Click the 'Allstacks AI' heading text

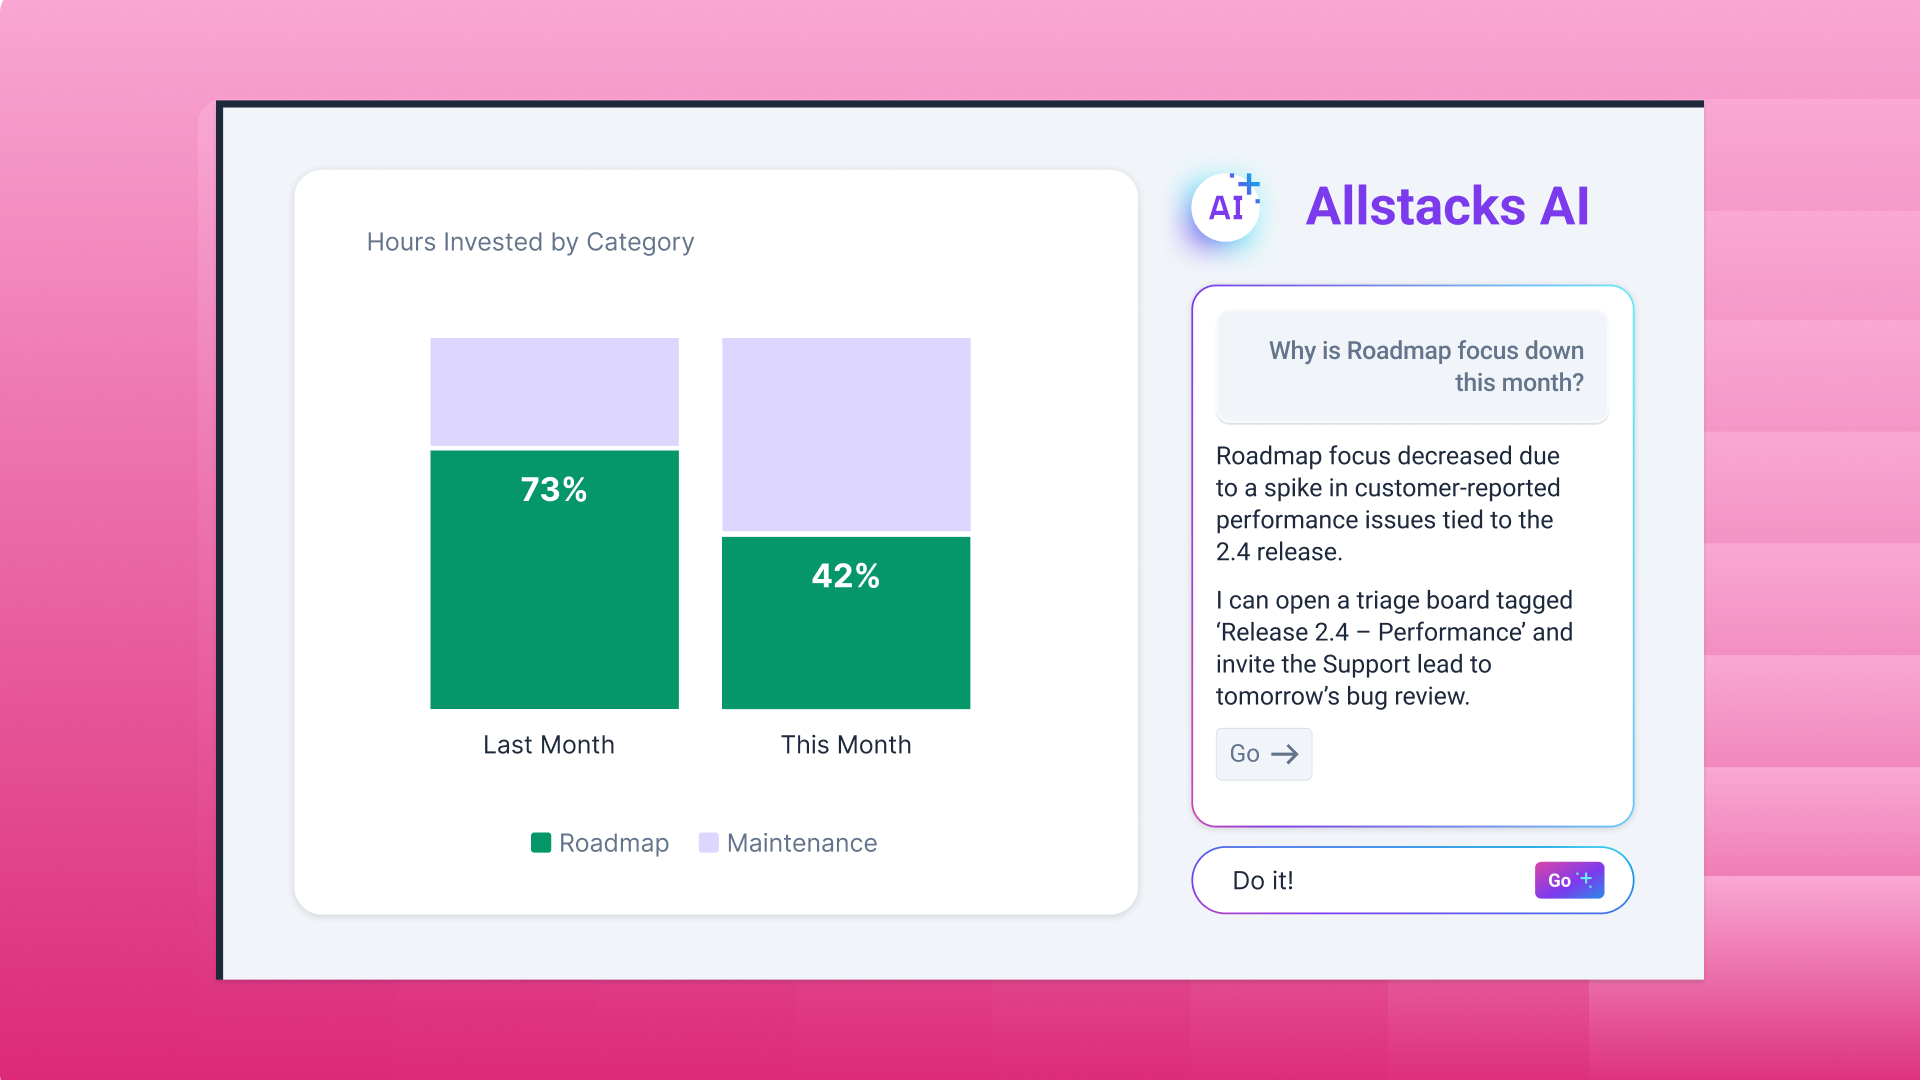[1447, 207]
